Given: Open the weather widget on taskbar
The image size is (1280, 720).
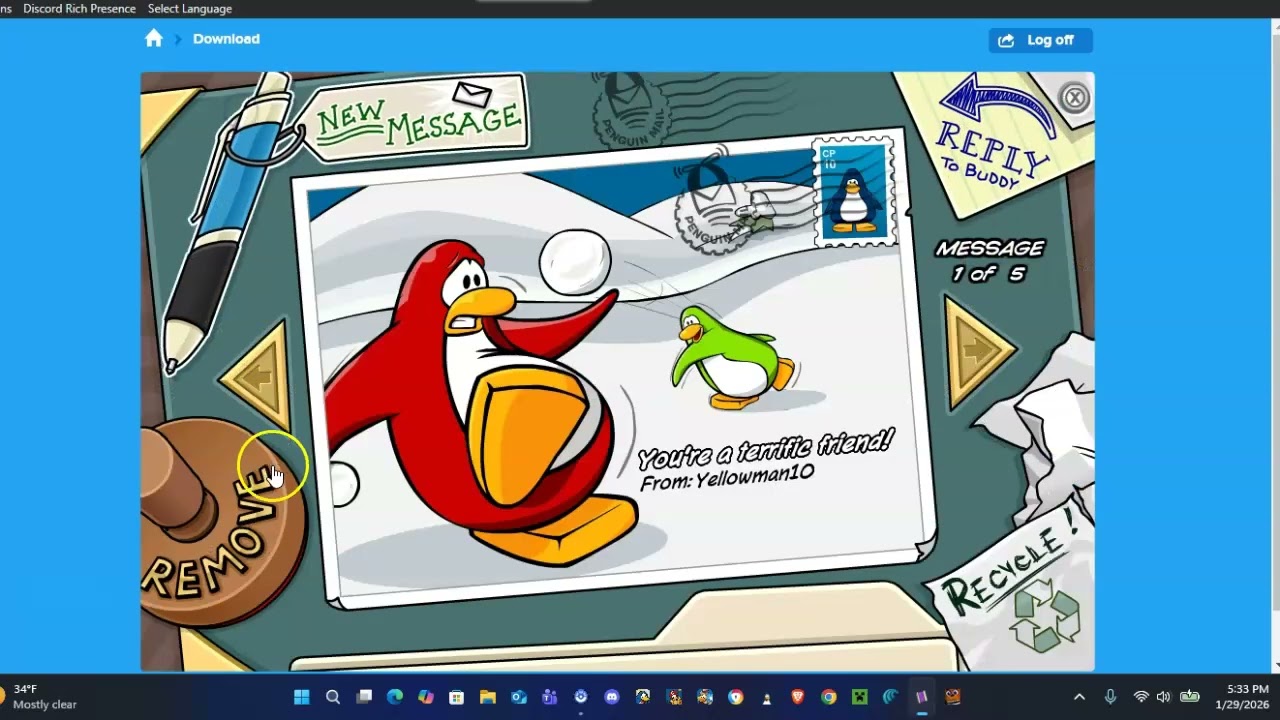Looking at the screenshot, I should coord(40,697).
